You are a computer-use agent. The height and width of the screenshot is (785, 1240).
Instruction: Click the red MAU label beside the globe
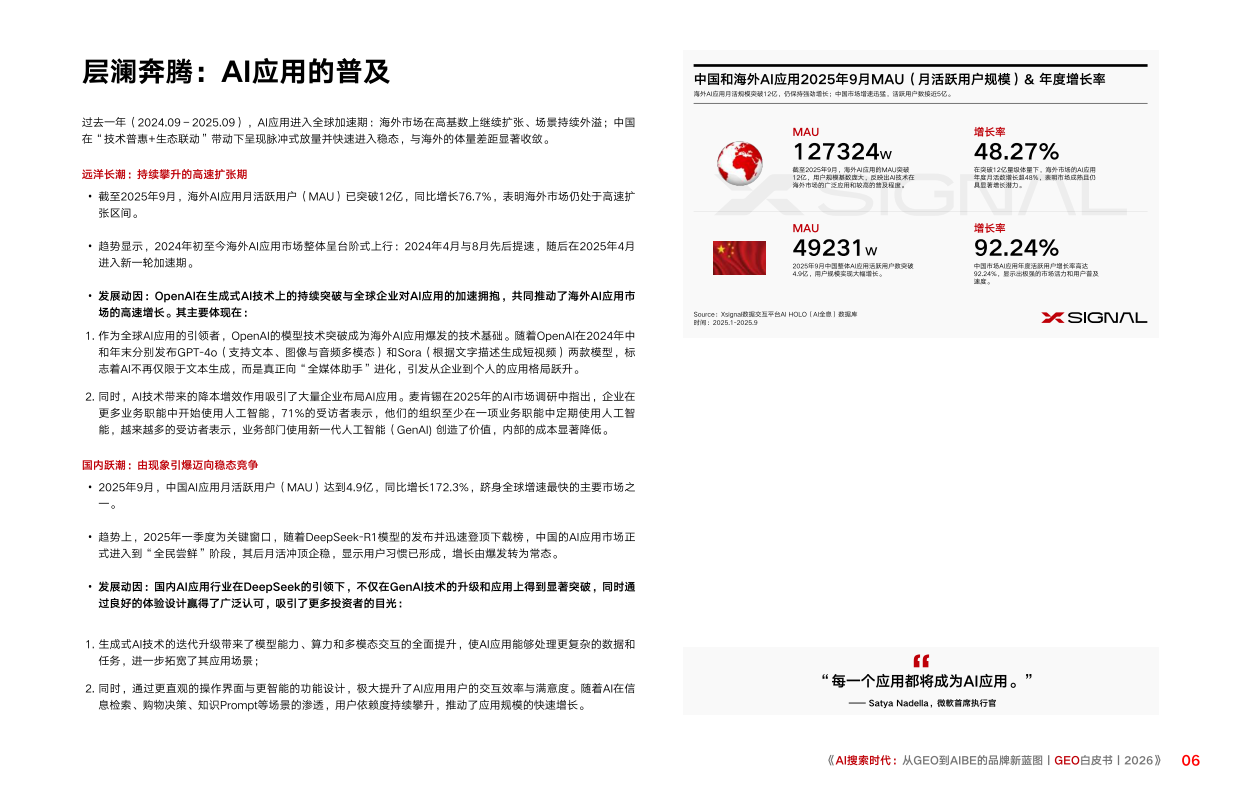click(x=804, y=132)
